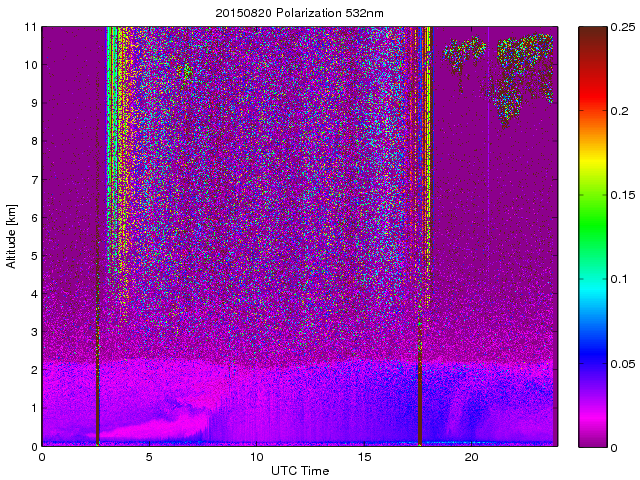Click the x-axis tick label 10

coord(256,457)
